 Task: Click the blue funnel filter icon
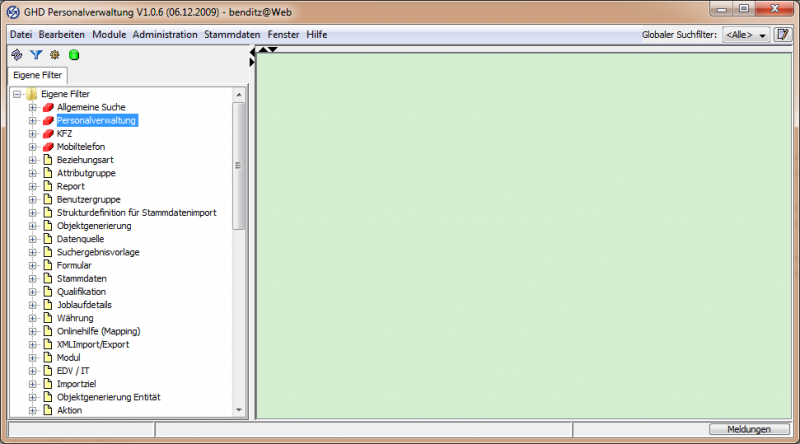pyautogui.click(x=36, y=55)
